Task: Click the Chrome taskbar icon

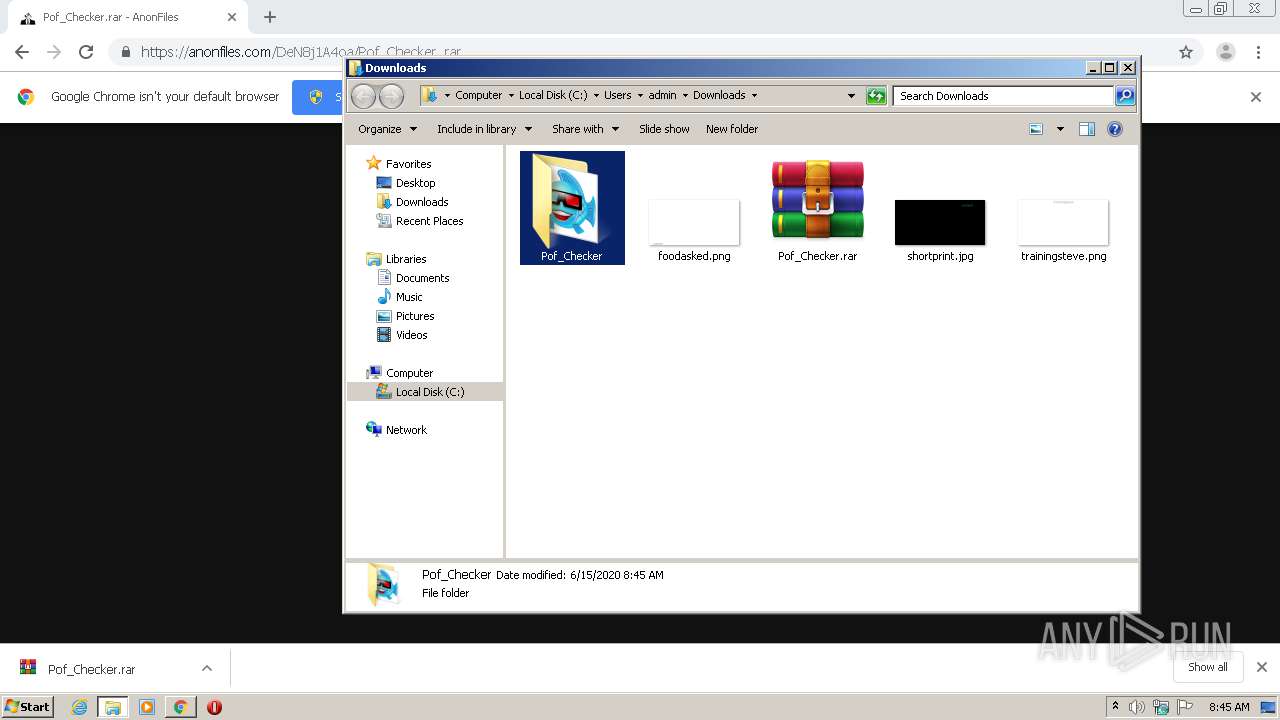Action: click(180, 707)
